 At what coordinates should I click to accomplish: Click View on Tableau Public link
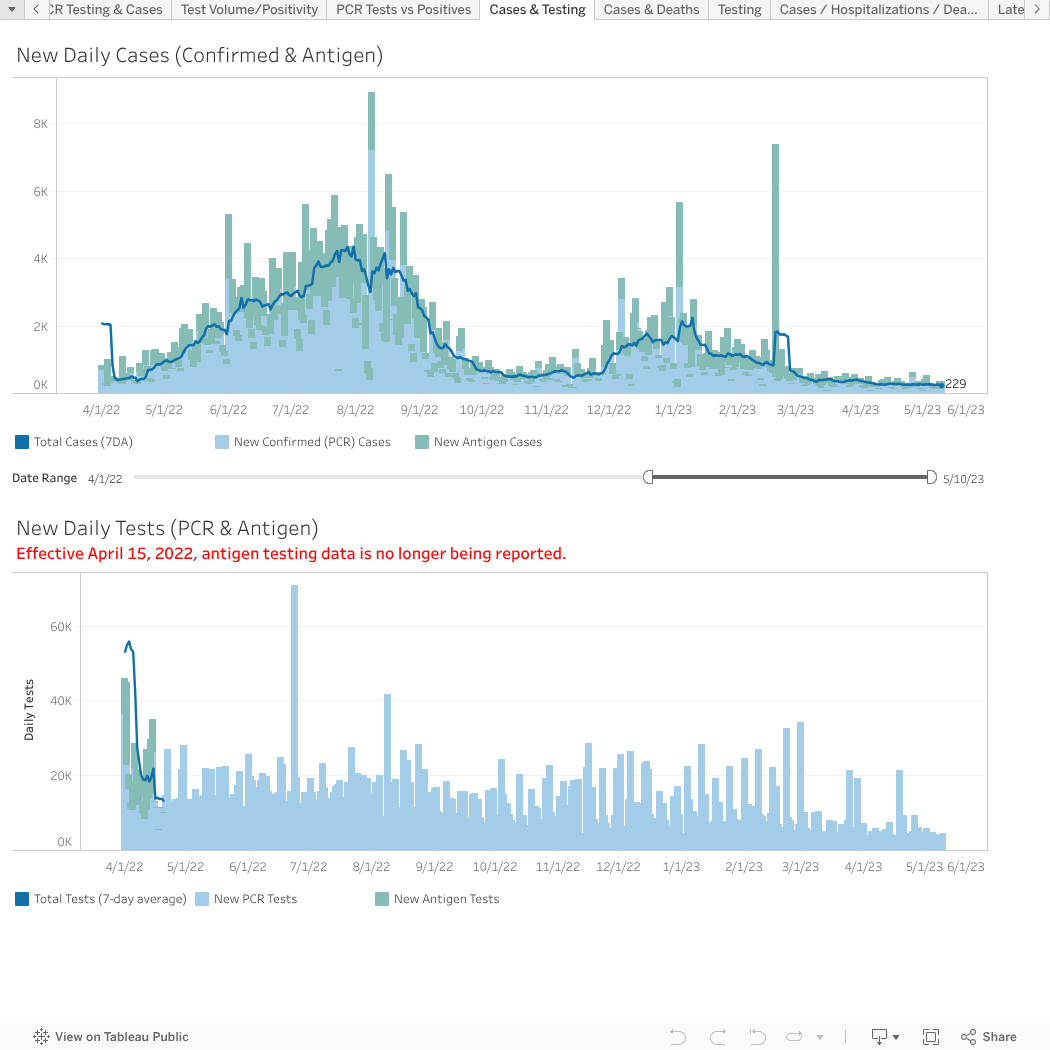click(x=121, y=1037)
